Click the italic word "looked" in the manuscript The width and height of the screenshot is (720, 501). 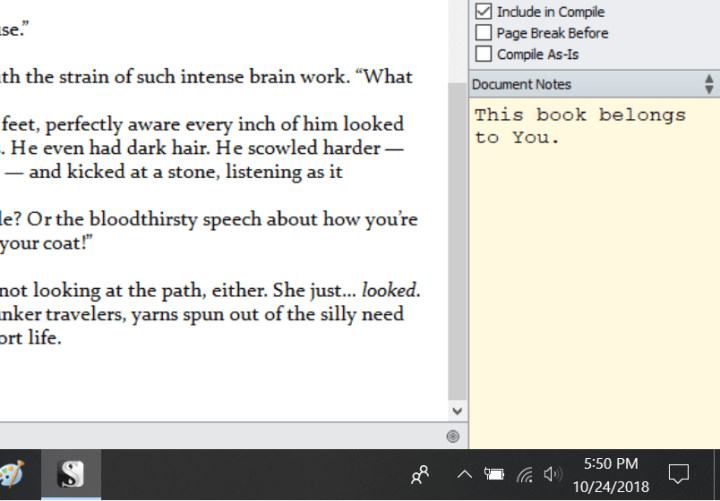tap(389, 291)
